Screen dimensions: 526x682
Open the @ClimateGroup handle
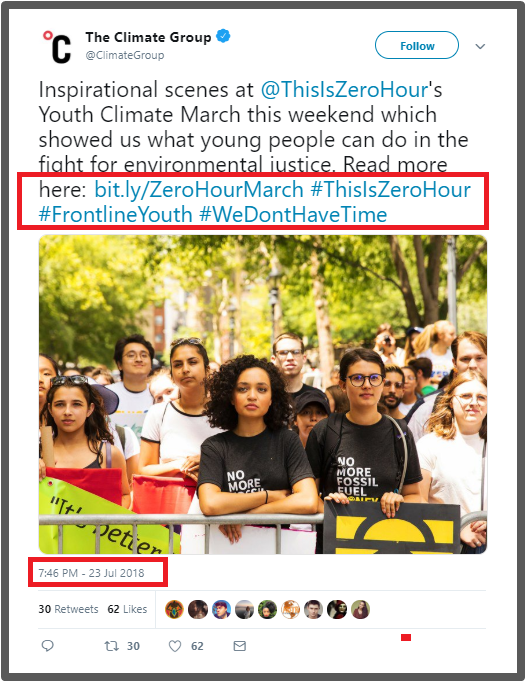click(125, 55)
